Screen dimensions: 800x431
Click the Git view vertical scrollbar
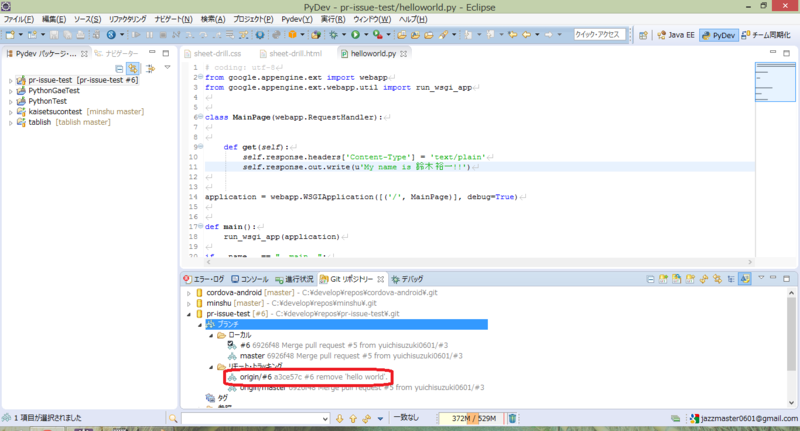[791, 334]
